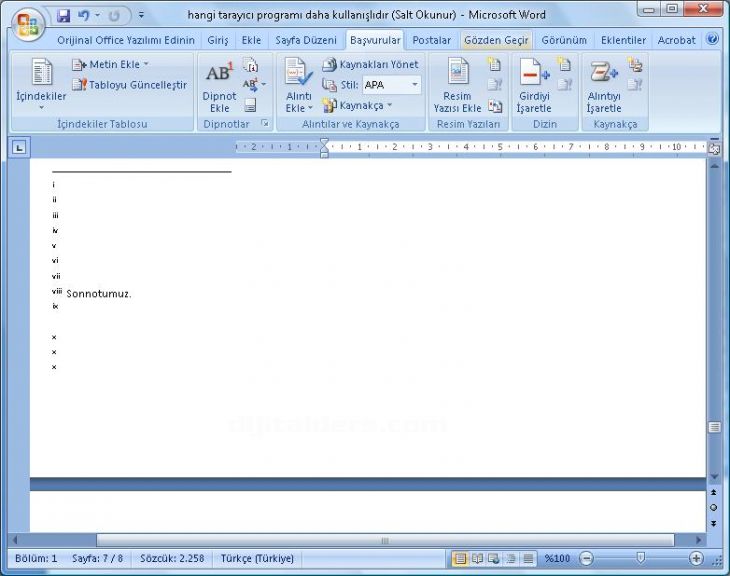The width and height of the screenshot is (730, 576).
Task: Open the Dipnotlar dialog launcher
Action: coord(265,123)
